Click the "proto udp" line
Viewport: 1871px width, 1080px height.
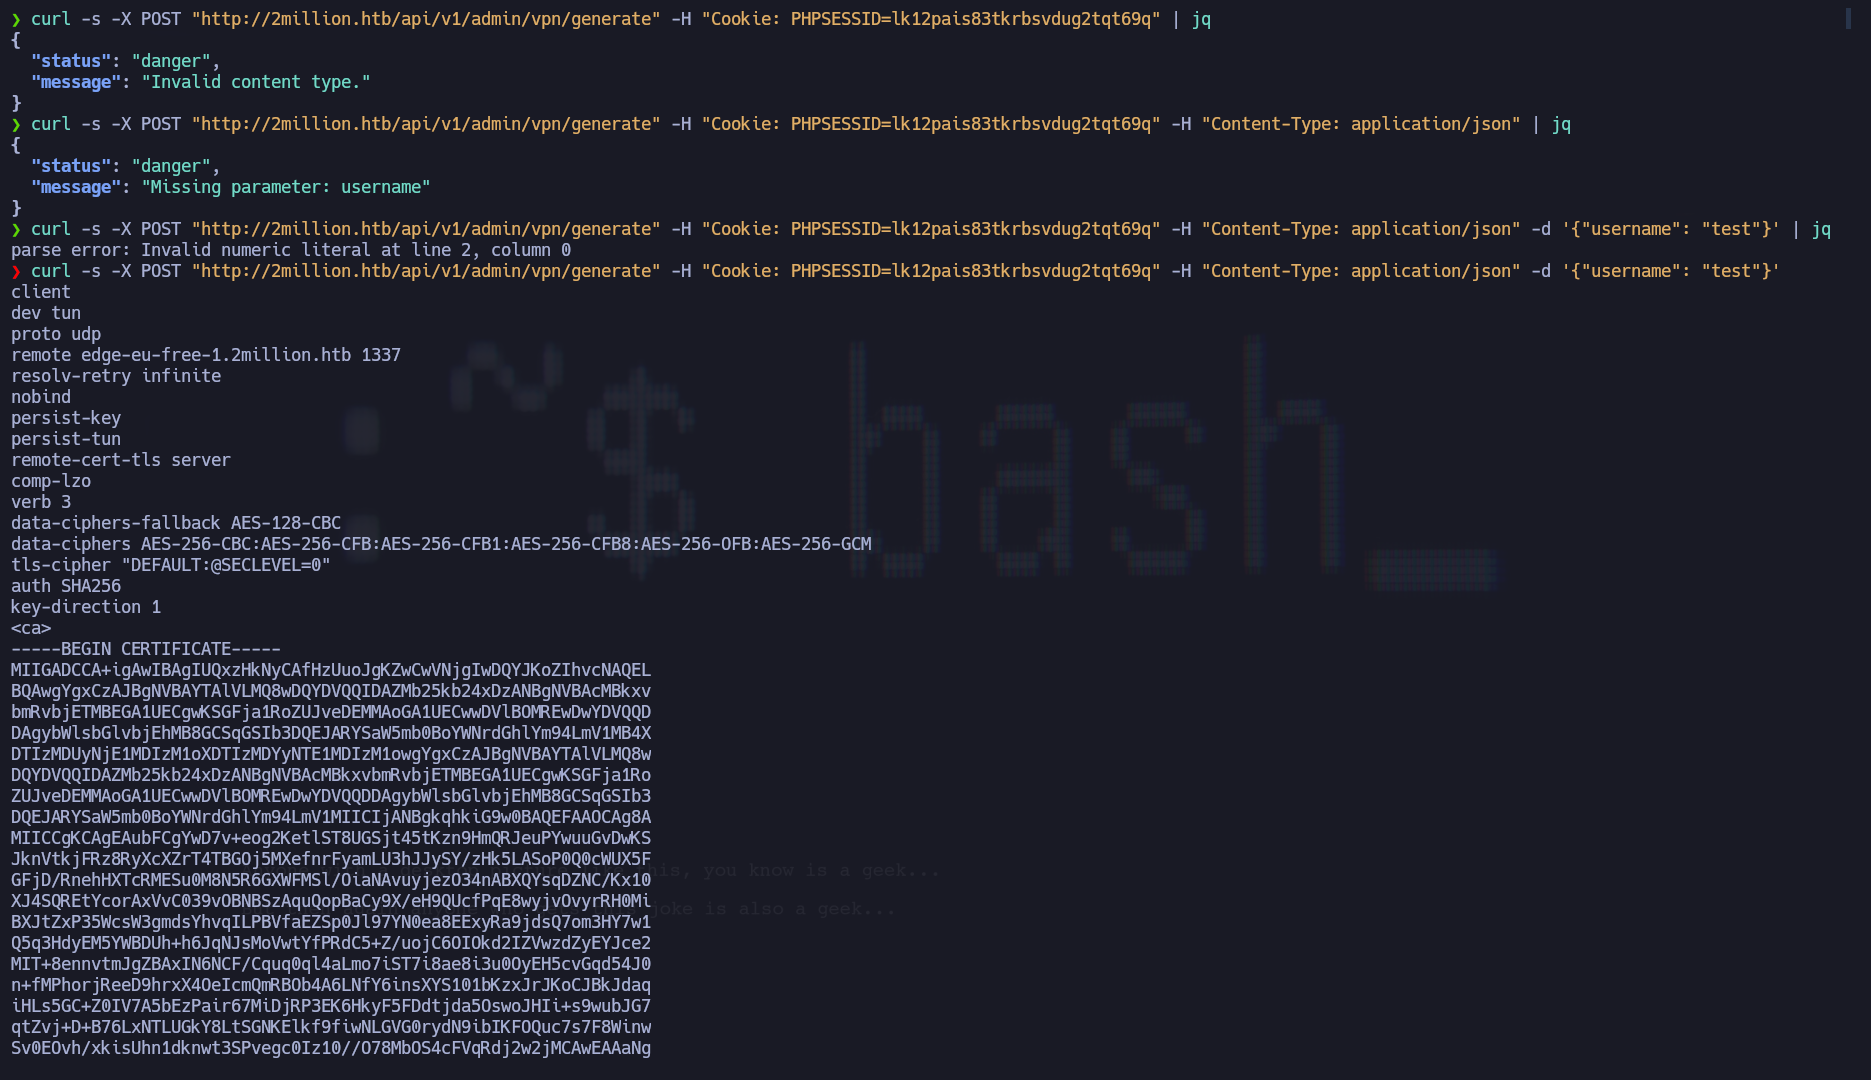(x=56, y=334)
